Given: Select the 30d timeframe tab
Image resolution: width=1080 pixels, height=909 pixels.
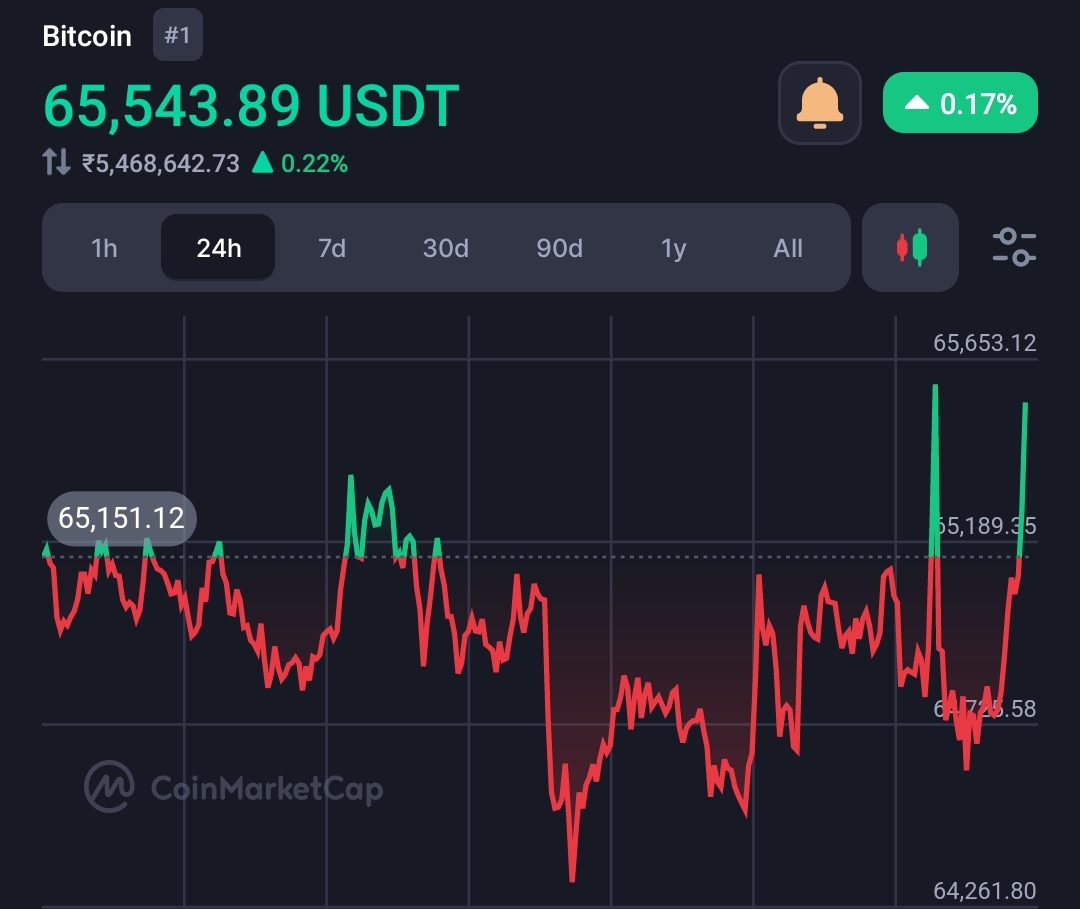Looking at the screenshot, I should pos(446,248).
